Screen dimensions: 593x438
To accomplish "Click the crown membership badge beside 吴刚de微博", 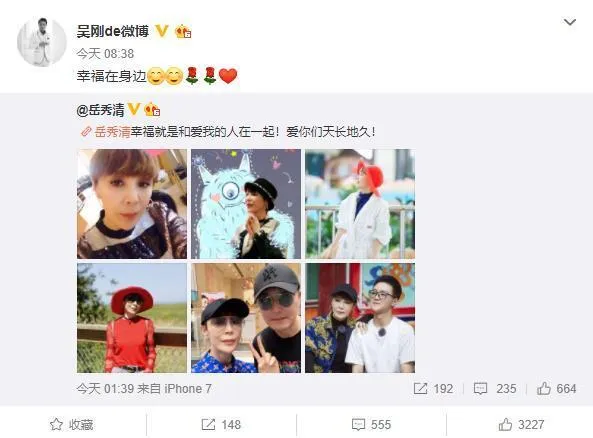I will 183,31.
